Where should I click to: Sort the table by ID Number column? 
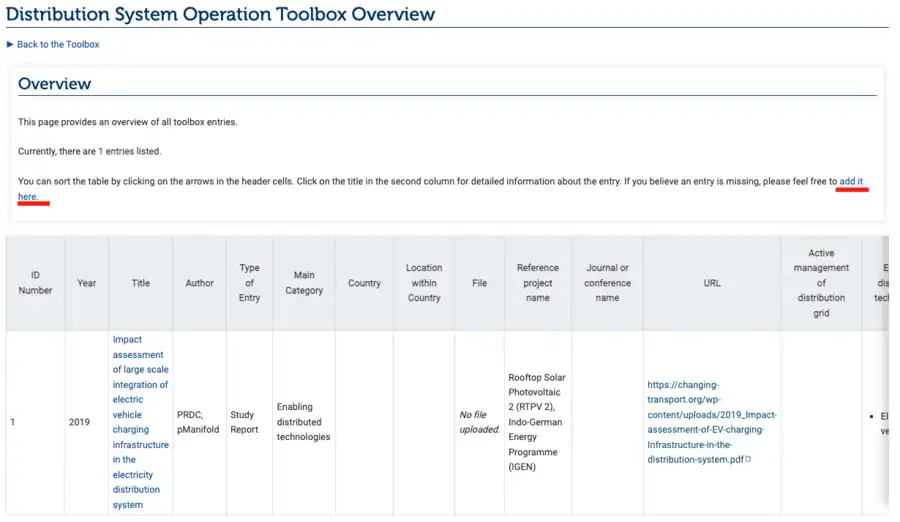pos(35,283)
